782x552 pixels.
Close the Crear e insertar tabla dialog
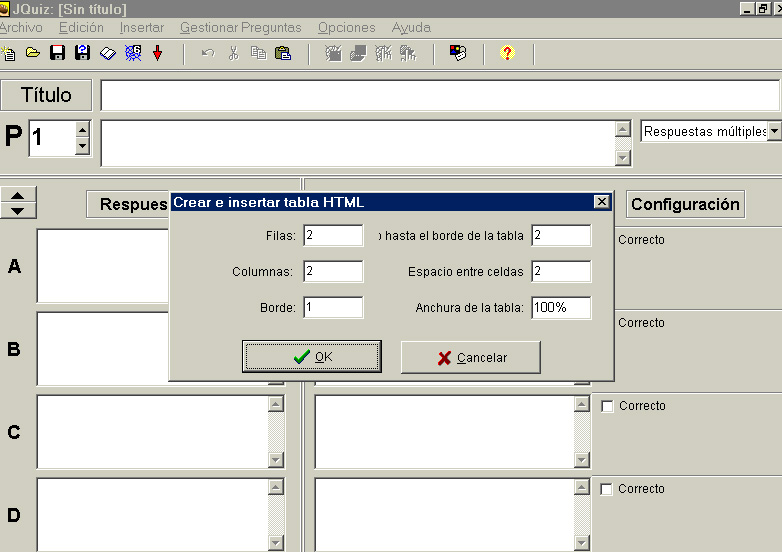click(600, 202)
